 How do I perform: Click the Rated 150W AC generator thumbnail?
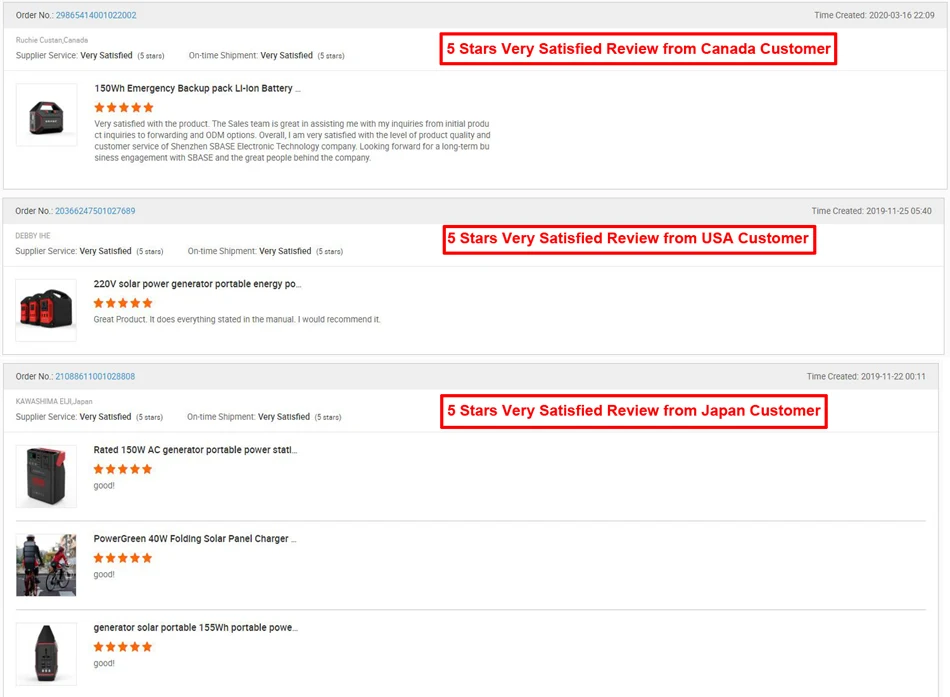(x=46, y=476)
